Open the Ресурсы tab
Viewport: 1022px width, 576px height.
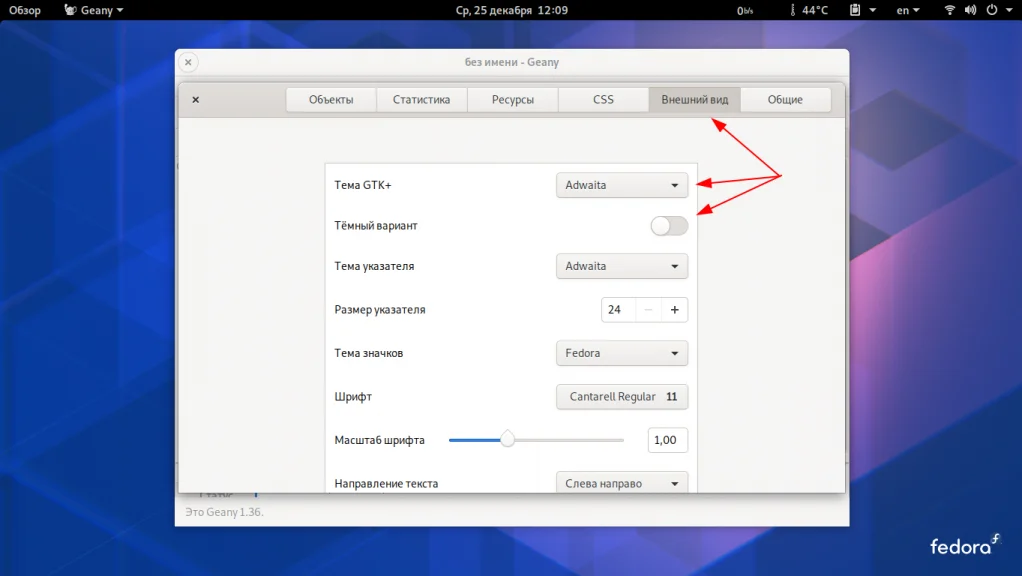(x=512, y=100)
